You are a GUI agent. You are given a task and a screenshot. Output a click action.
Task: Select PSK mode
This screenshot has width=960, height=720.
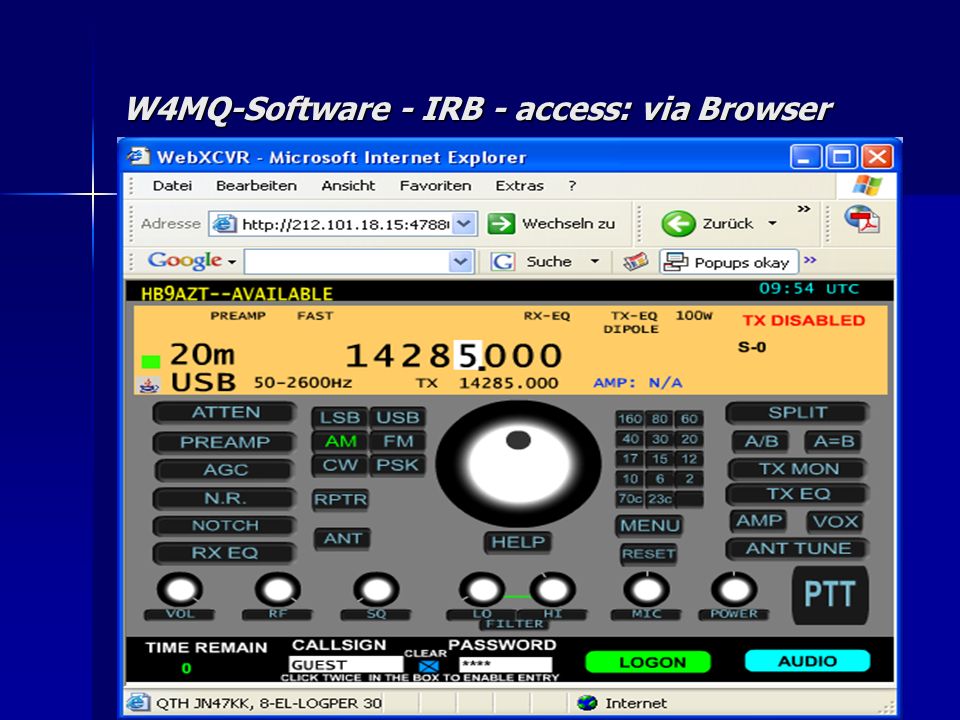[397, 465]
